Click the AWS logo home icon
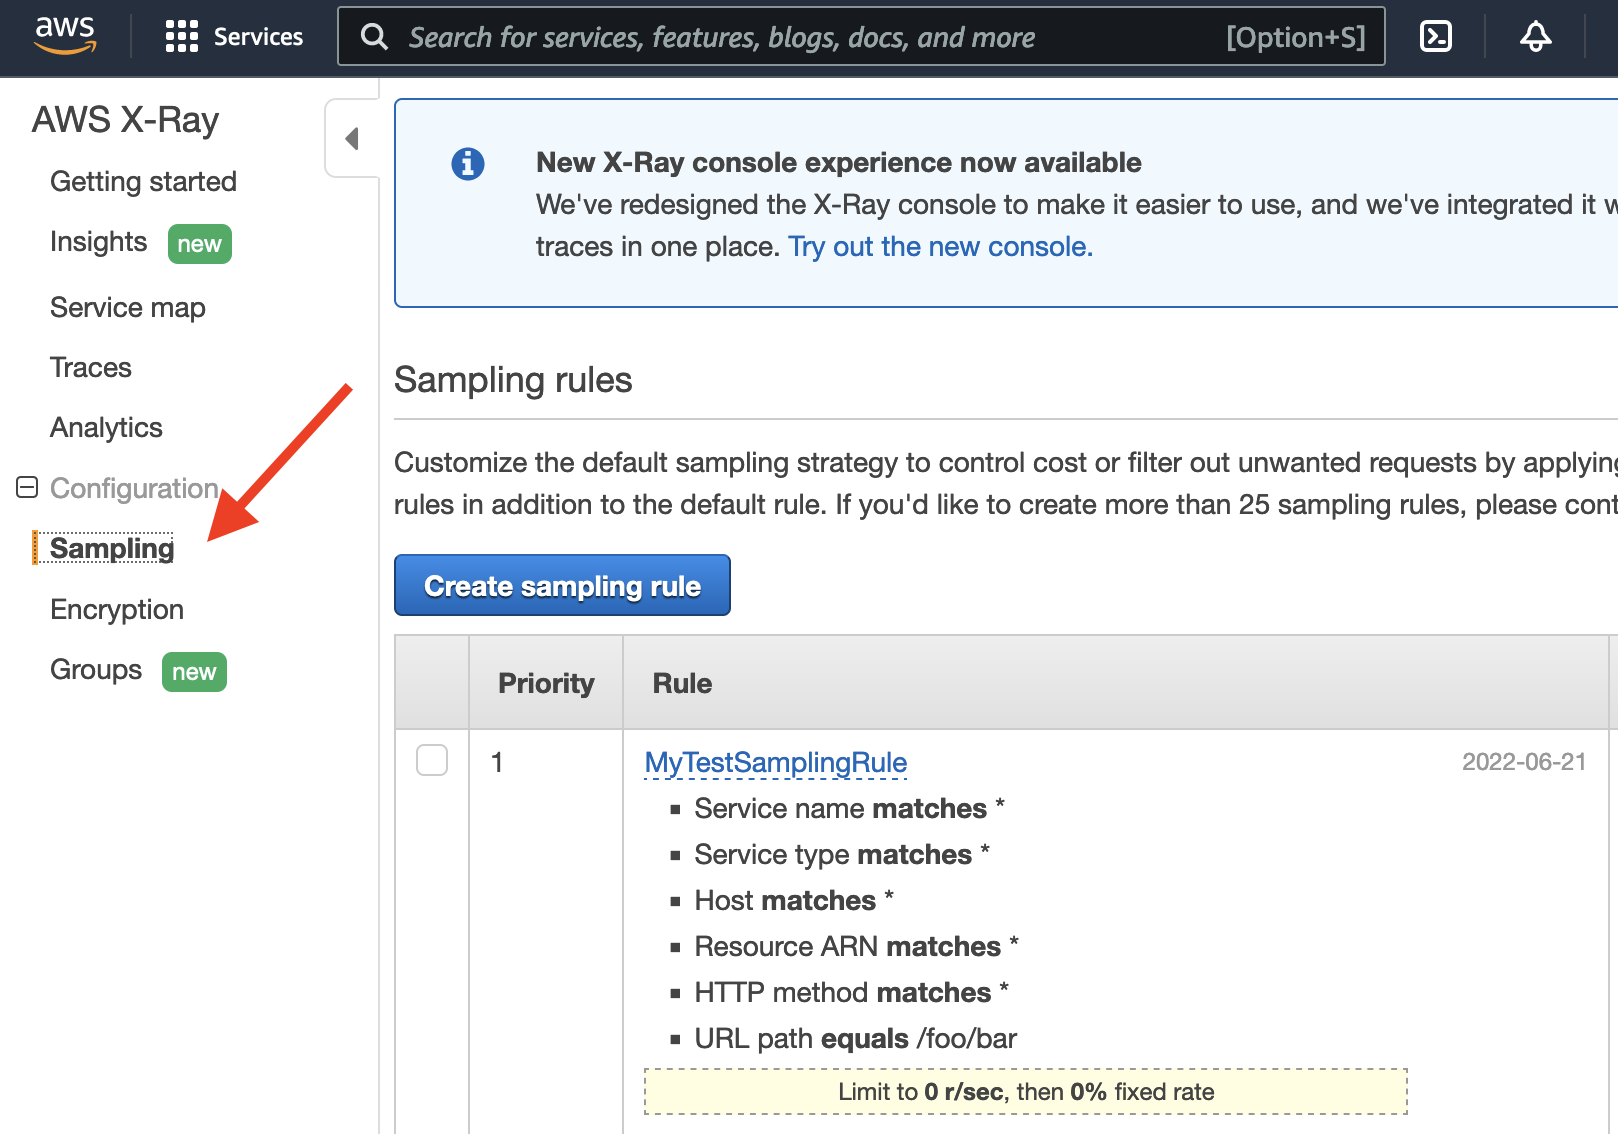Viewport: 1618px width, 1134px height. click(x=65, y=35)
